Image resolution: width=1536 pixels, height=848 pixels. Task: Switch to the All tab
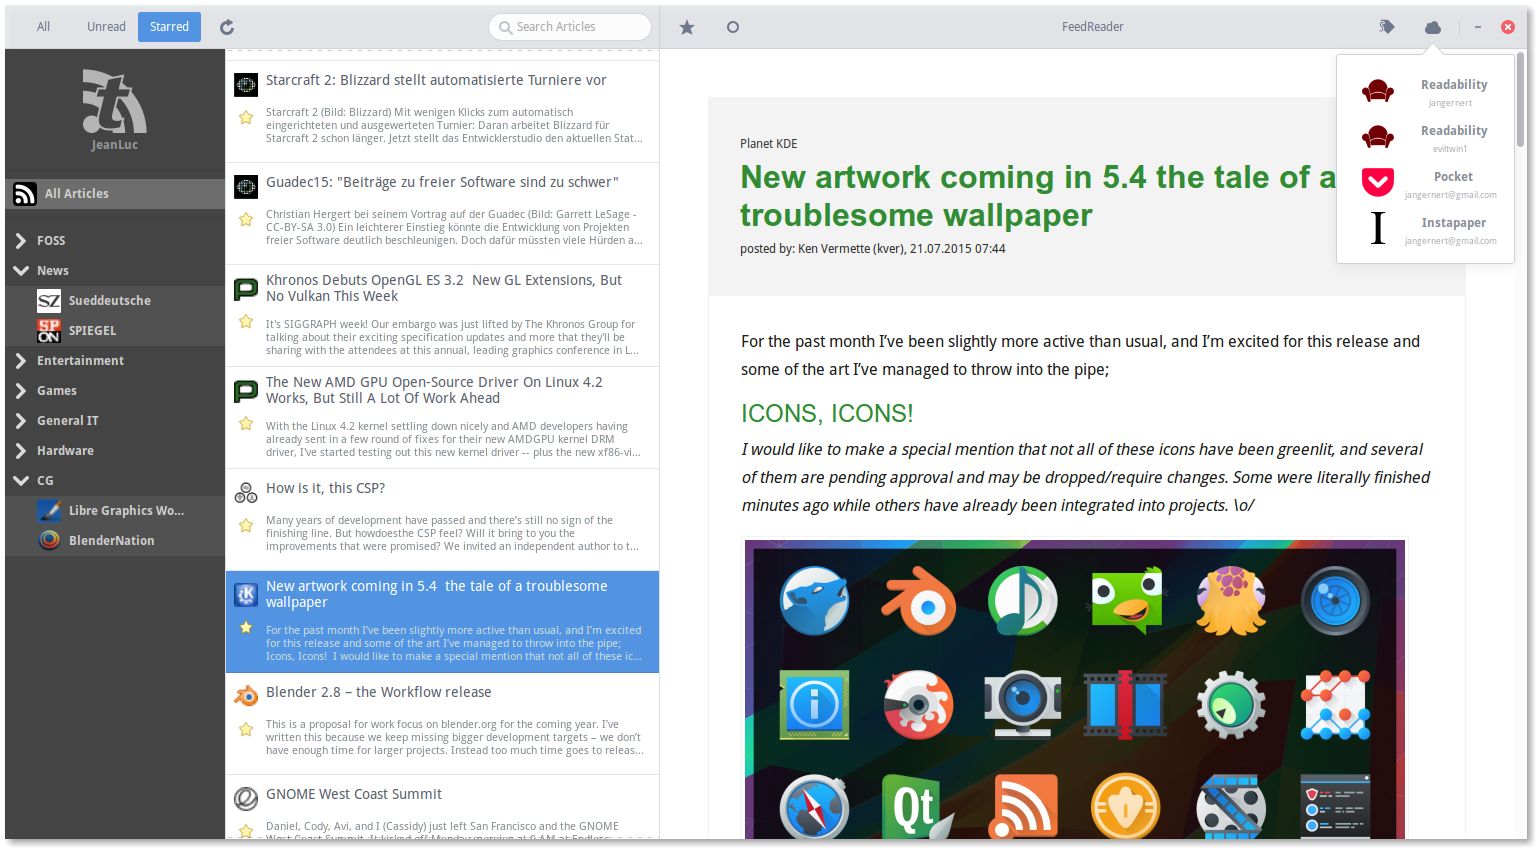point(44,27)
